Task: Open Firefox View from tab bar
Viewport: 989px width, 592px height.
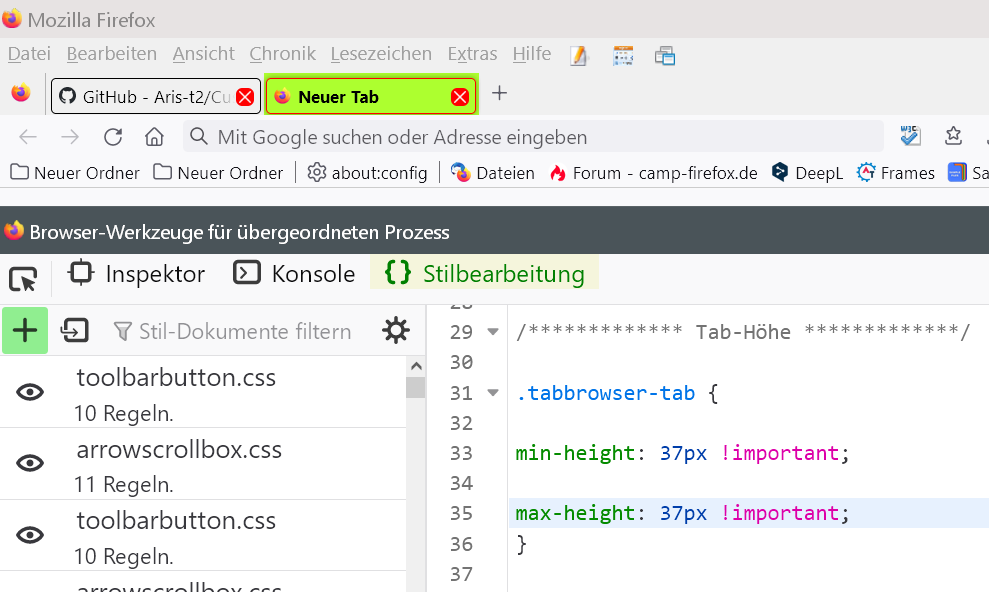Action: pyautogui.click(x=21, y=94)
